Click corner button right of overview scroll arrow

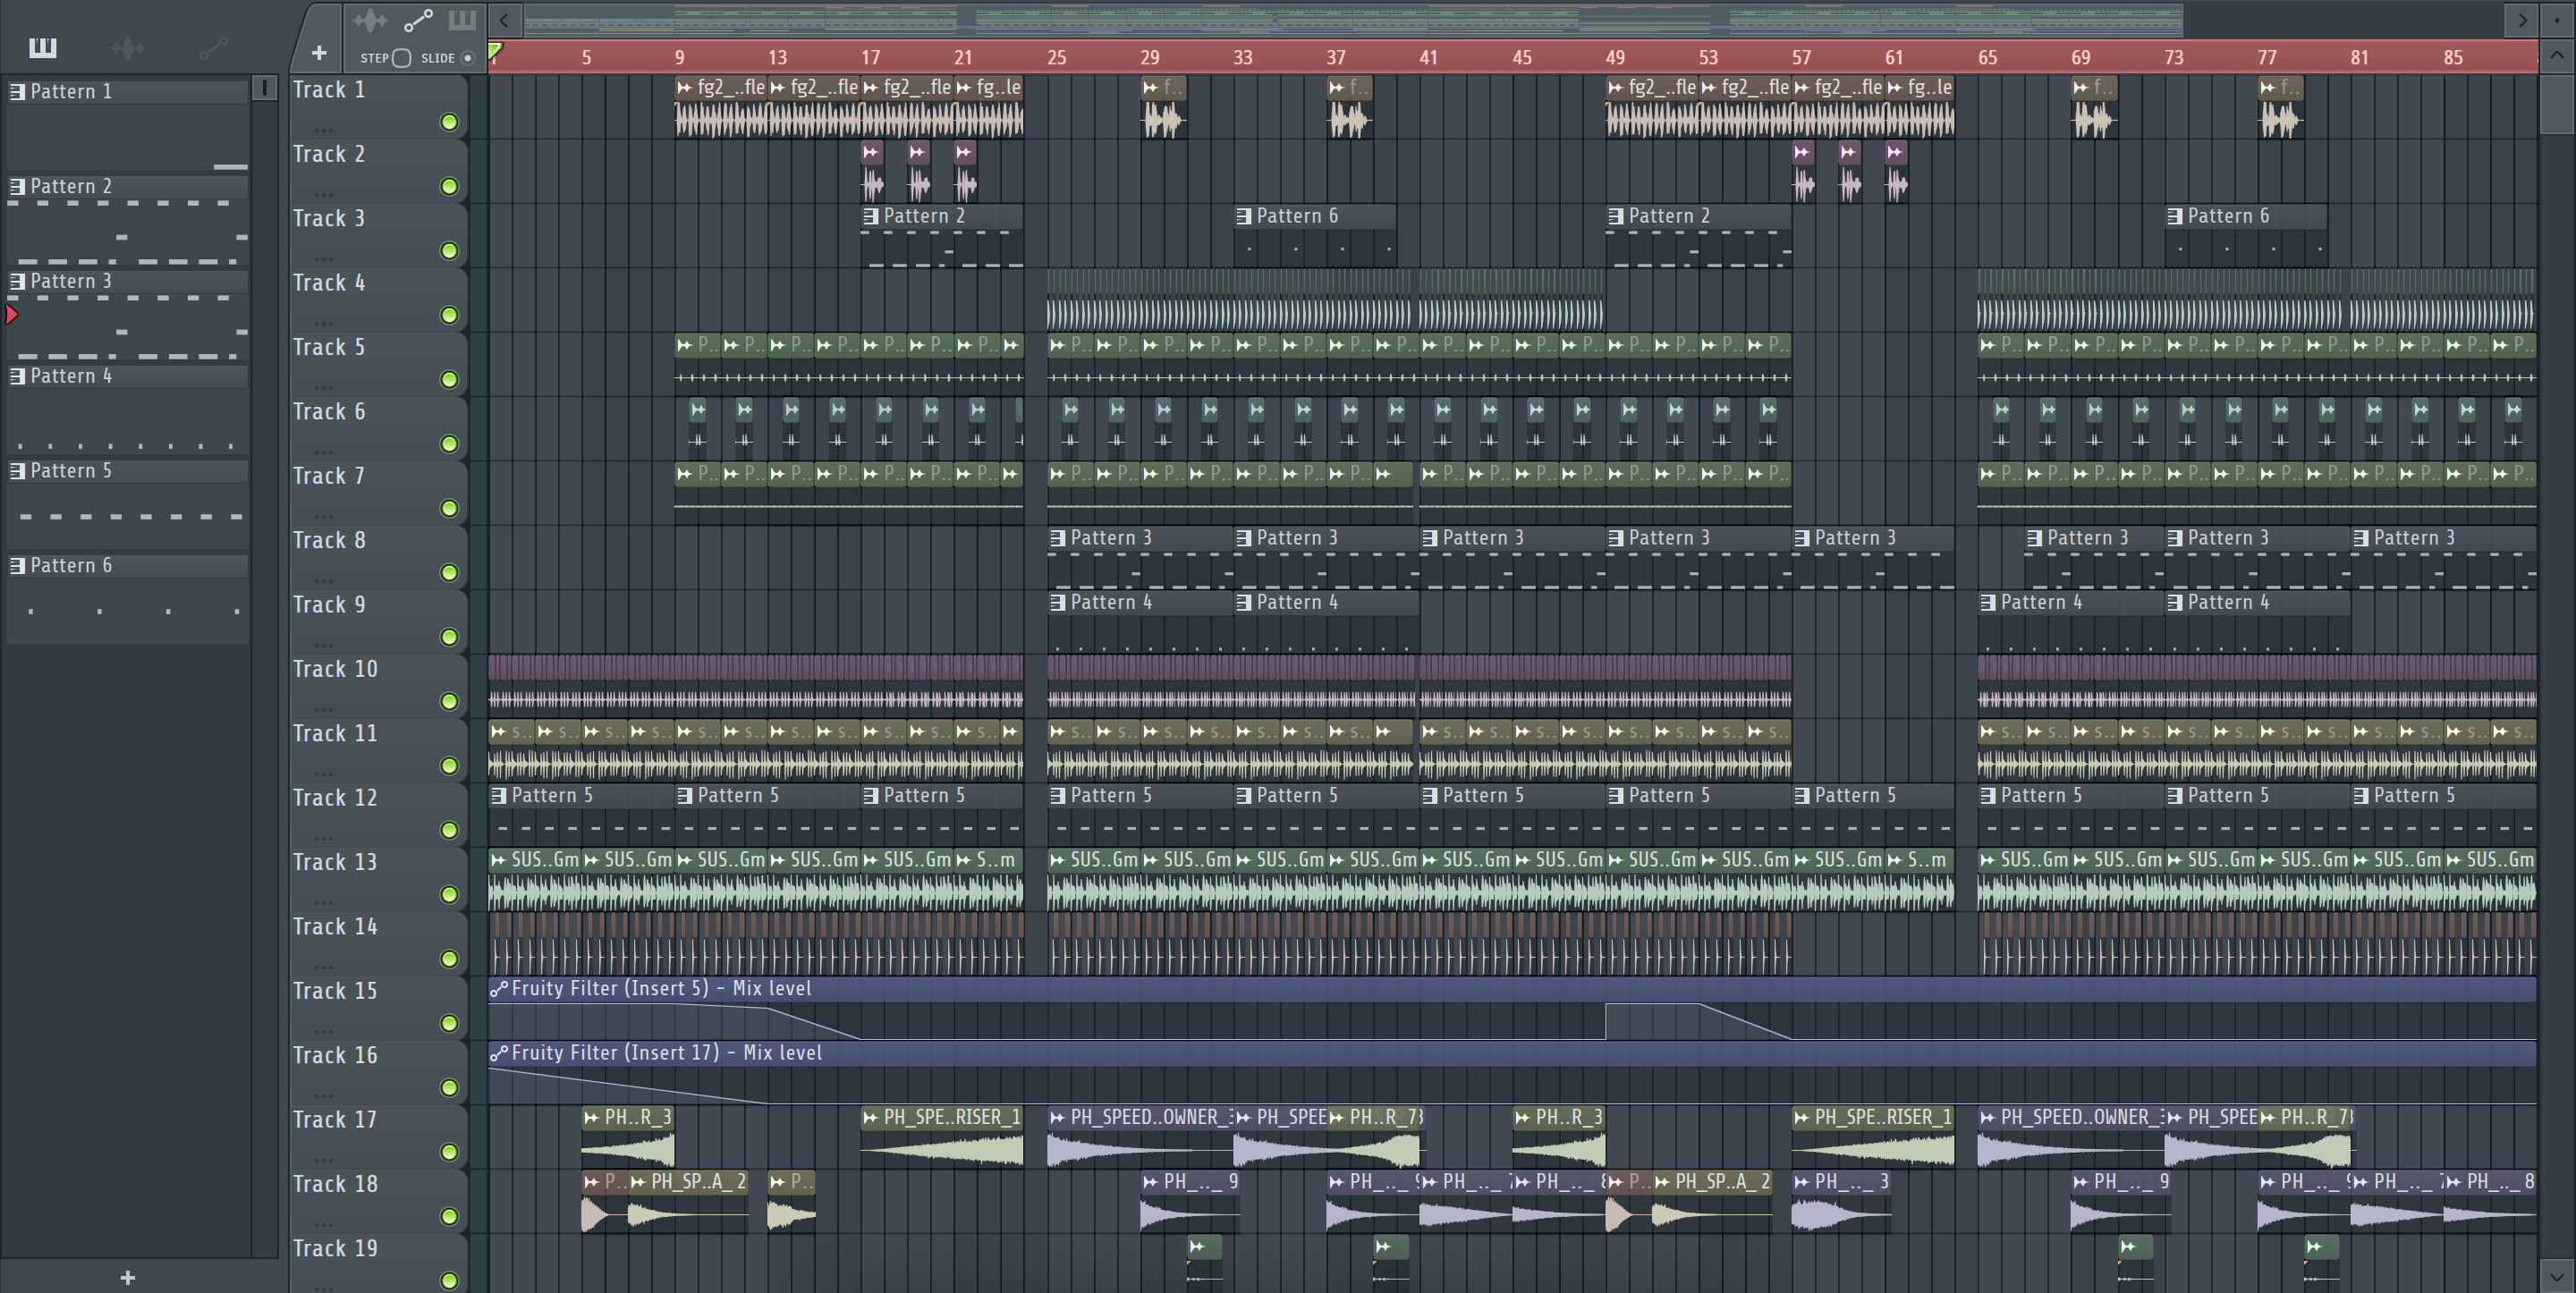2557,20
